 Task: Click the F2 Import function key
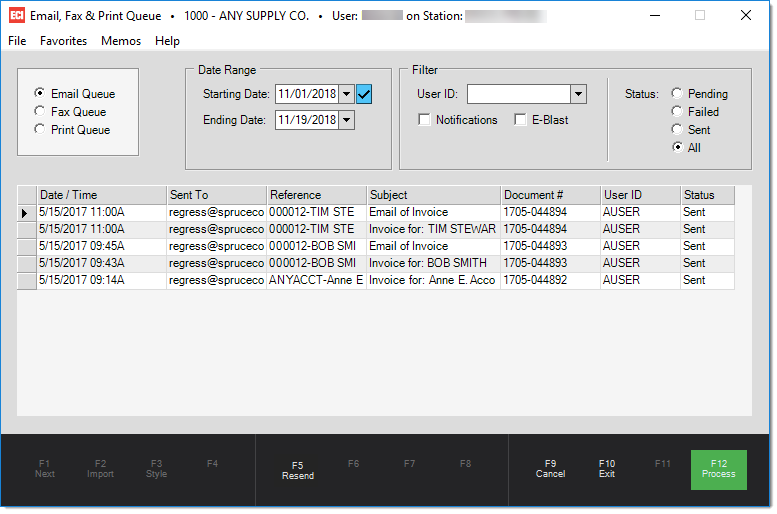pyautogui.click(x=100, y=468)
